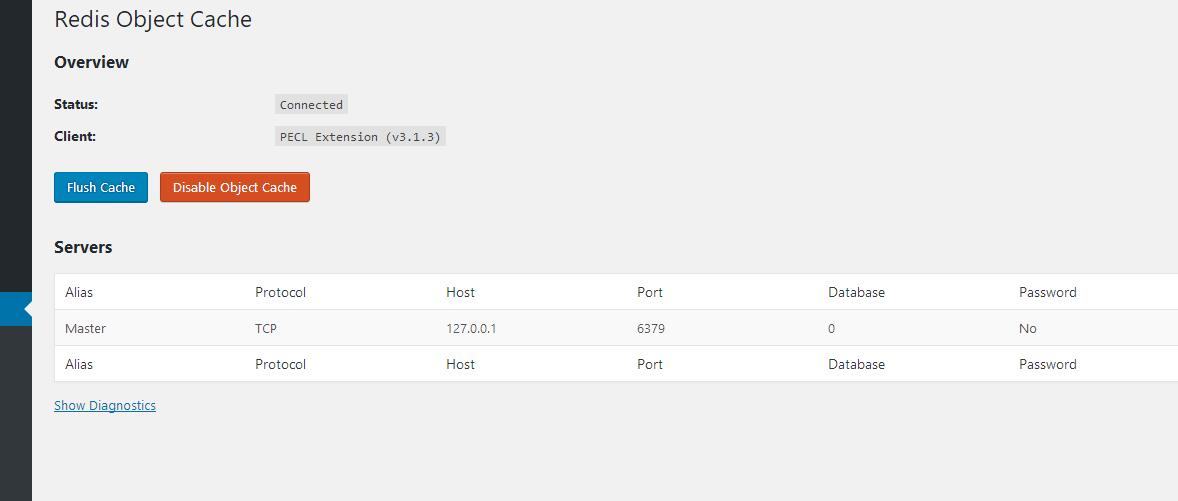Click the Redis Object Cache page title
The image size is (1178, 501).
click(x=153, y=20)
